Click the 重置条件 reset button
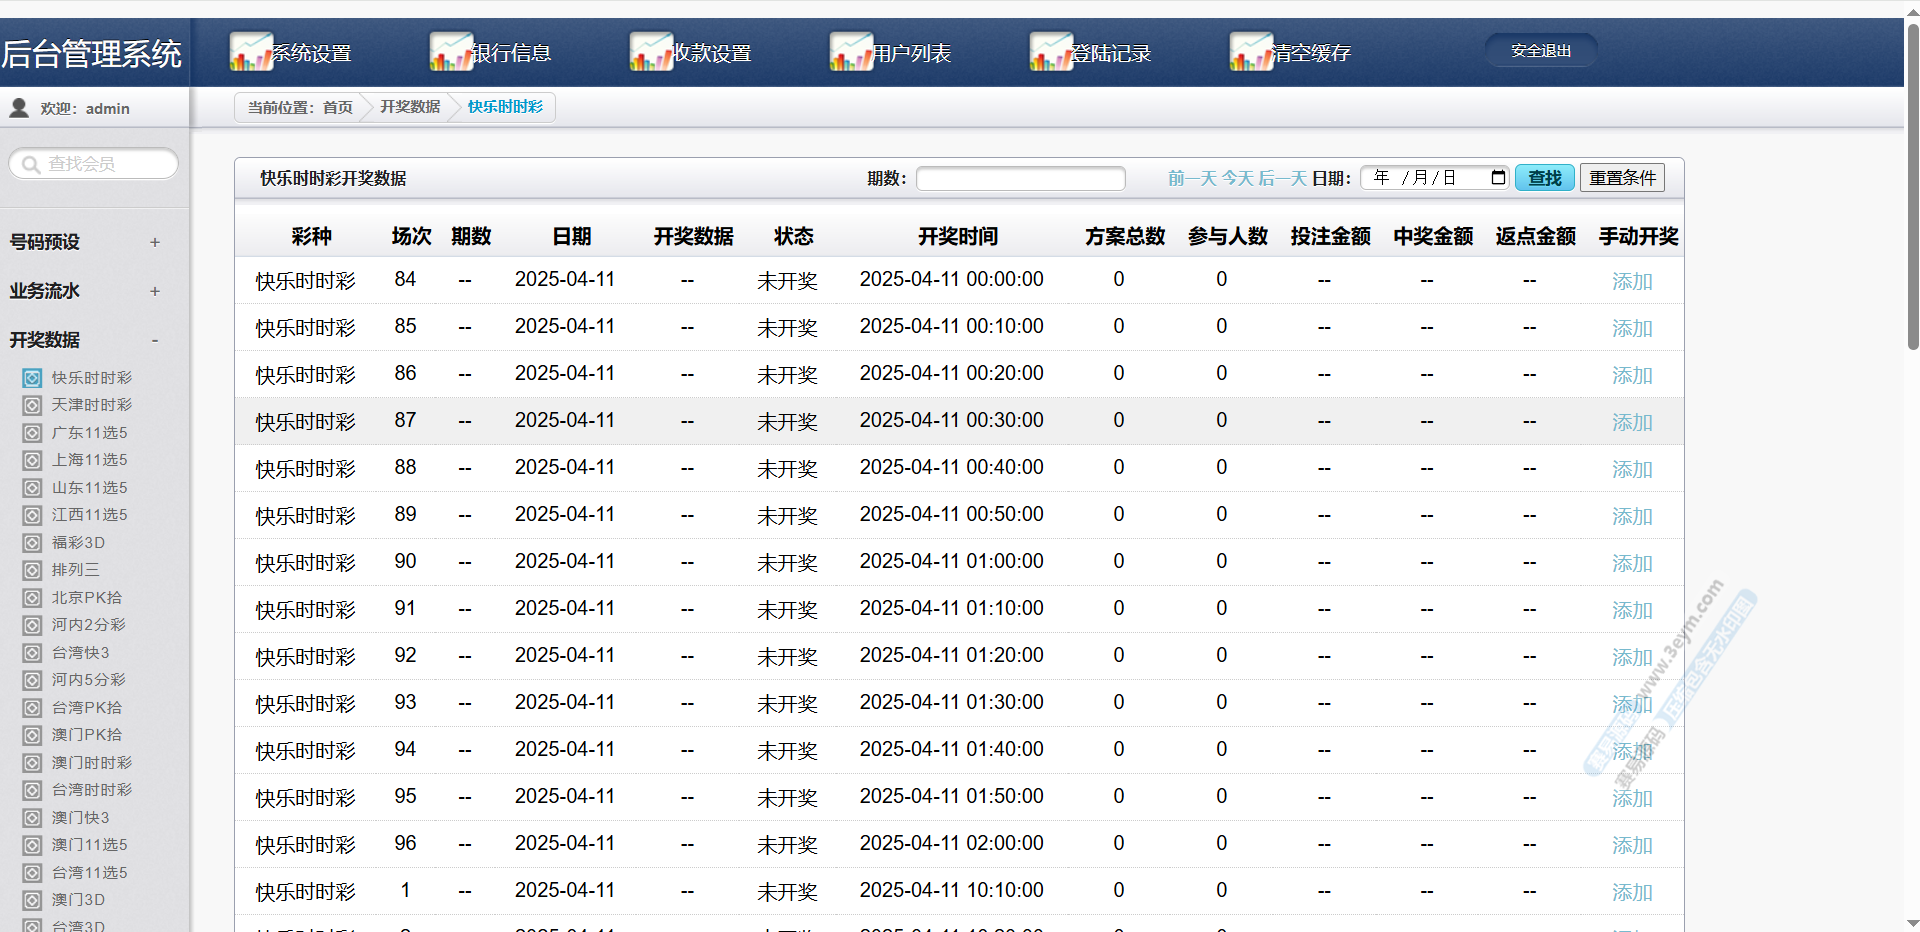The width and height of the screenshot is (1920, 932). pyautogui.click(x=1622, y=178)
